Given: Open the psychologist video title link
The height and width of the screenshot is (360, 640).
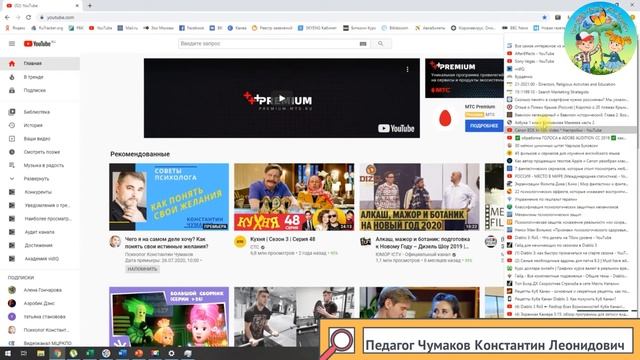Looking at the screenshot, I should tap(167, 243).
